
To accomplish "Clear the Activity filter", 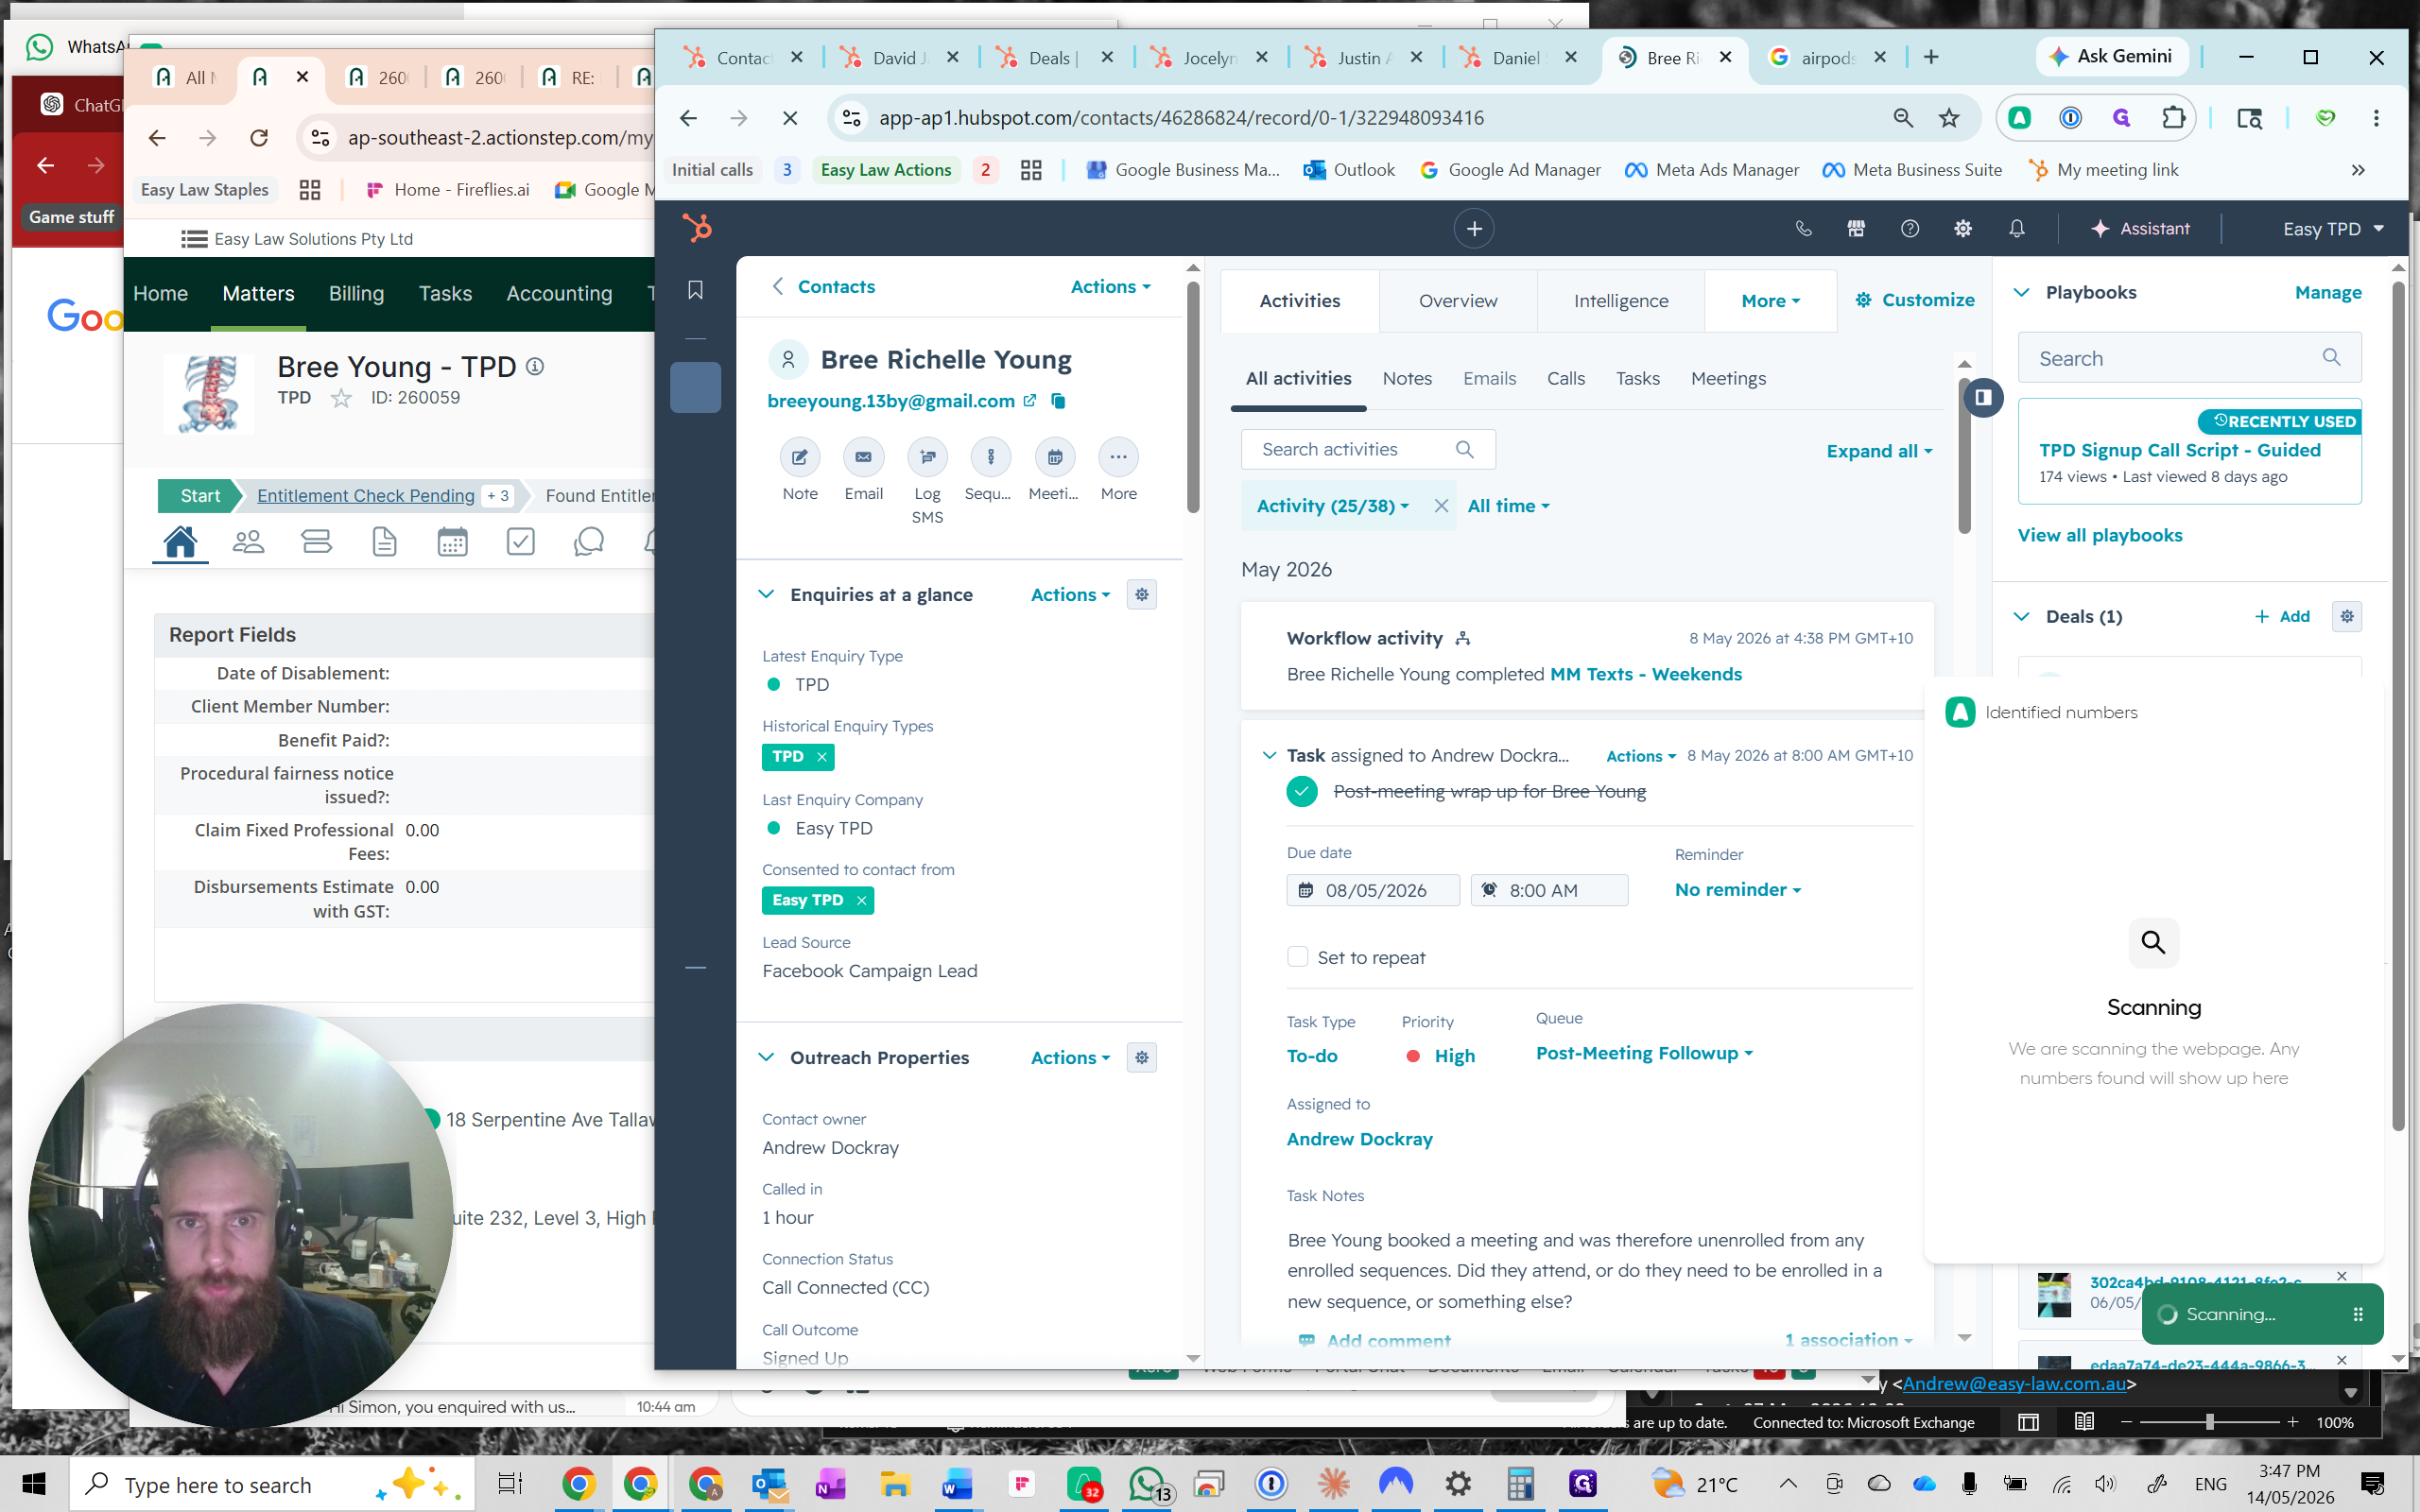I will tap(1441, 506).
